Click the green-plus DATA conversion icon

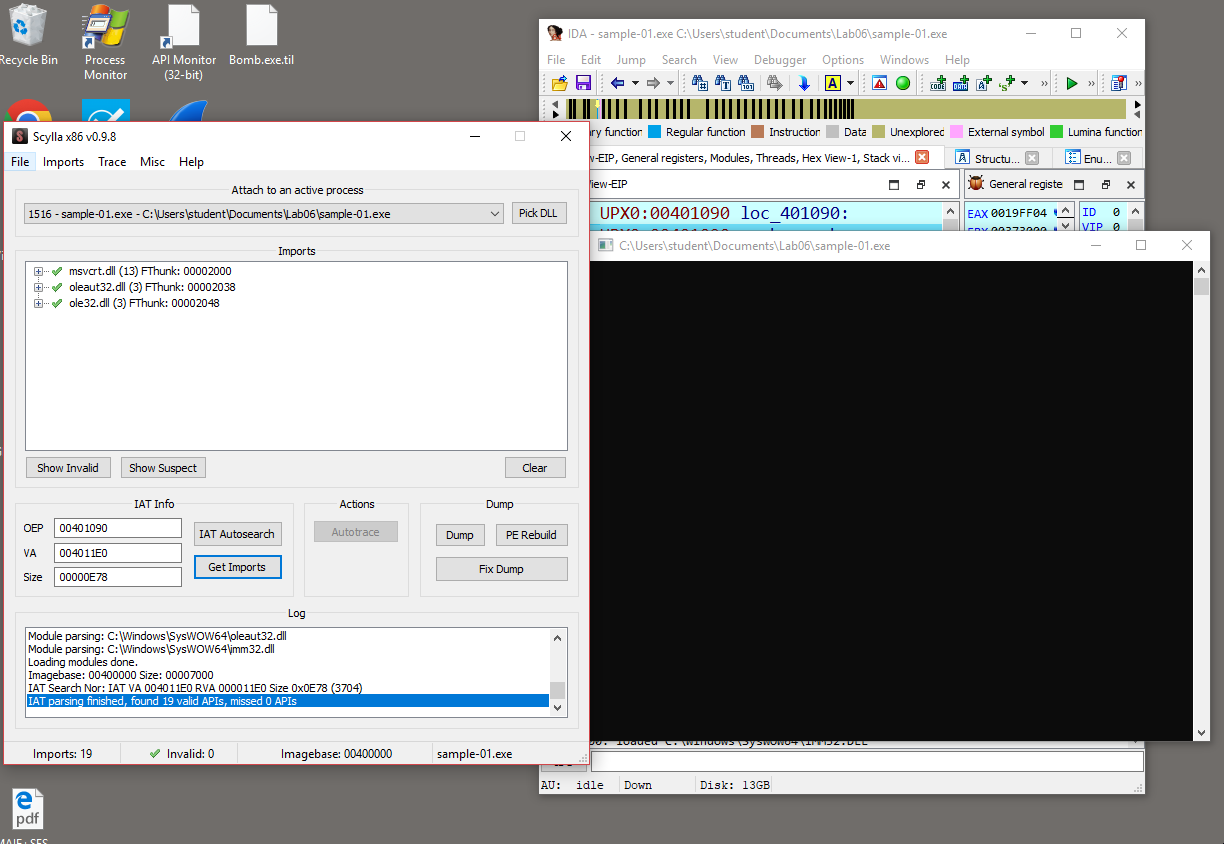click(961, 83)
